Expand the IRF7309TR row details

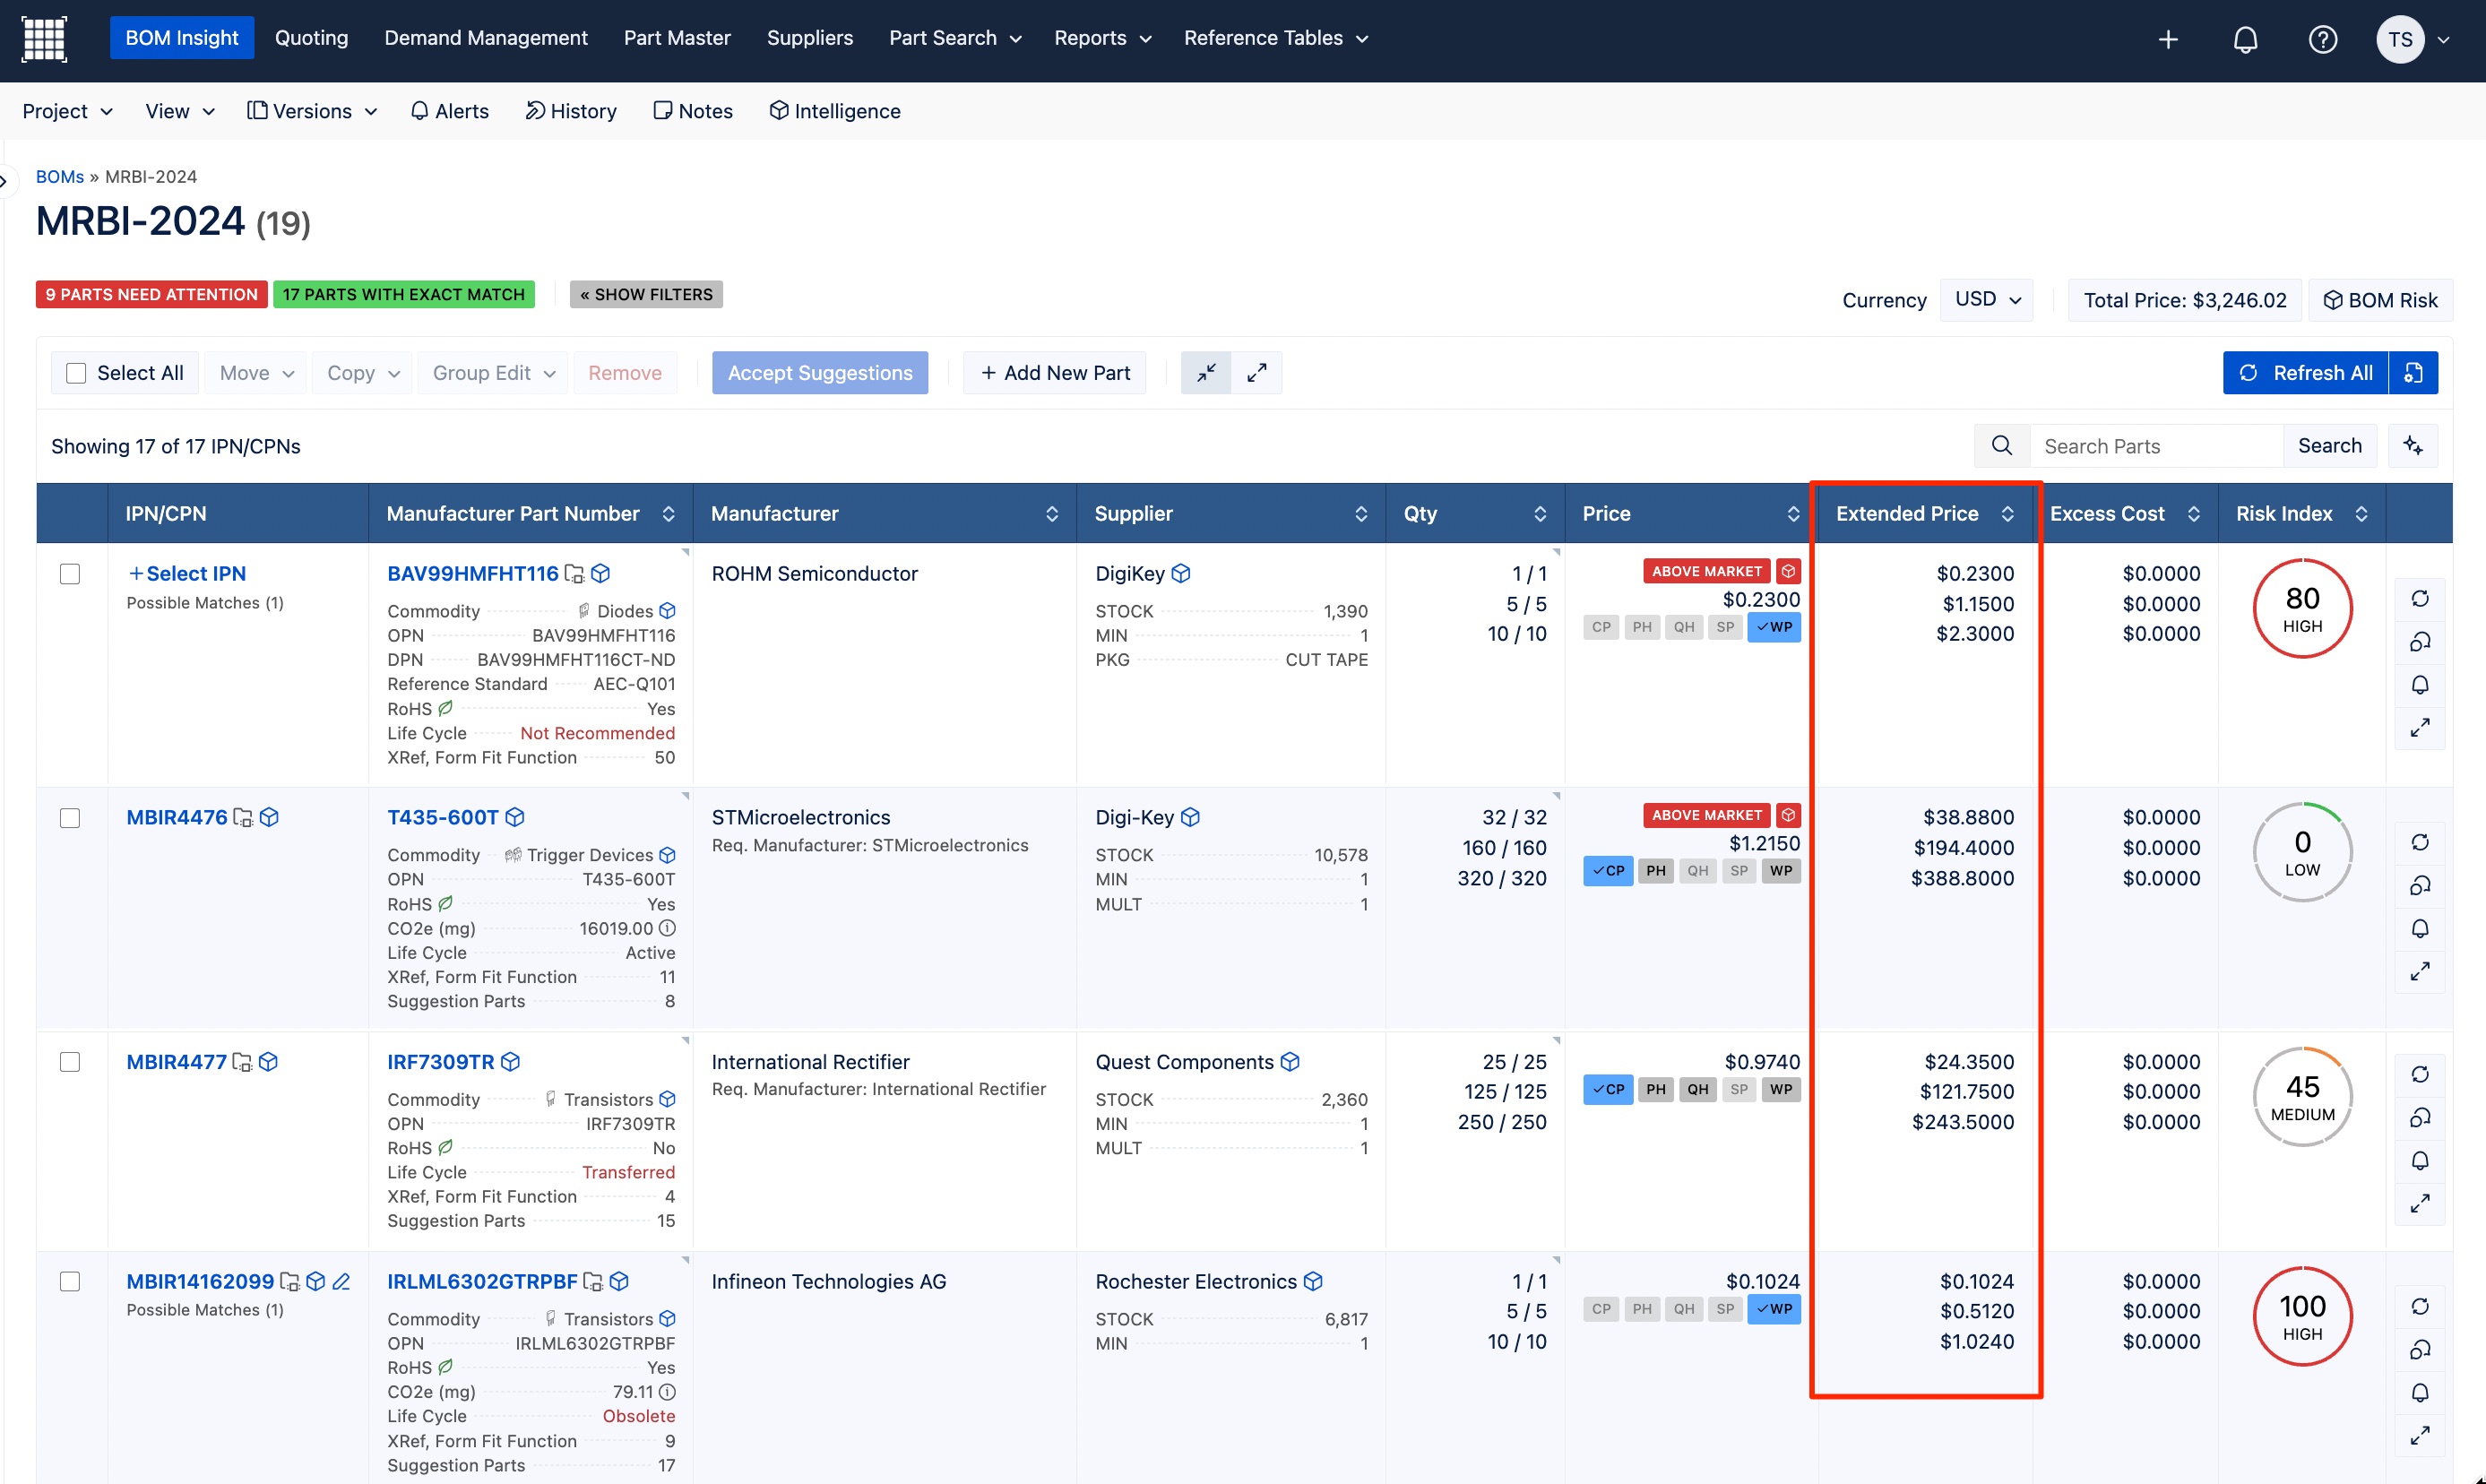pyautogui.click(x=2419, y=1203)
